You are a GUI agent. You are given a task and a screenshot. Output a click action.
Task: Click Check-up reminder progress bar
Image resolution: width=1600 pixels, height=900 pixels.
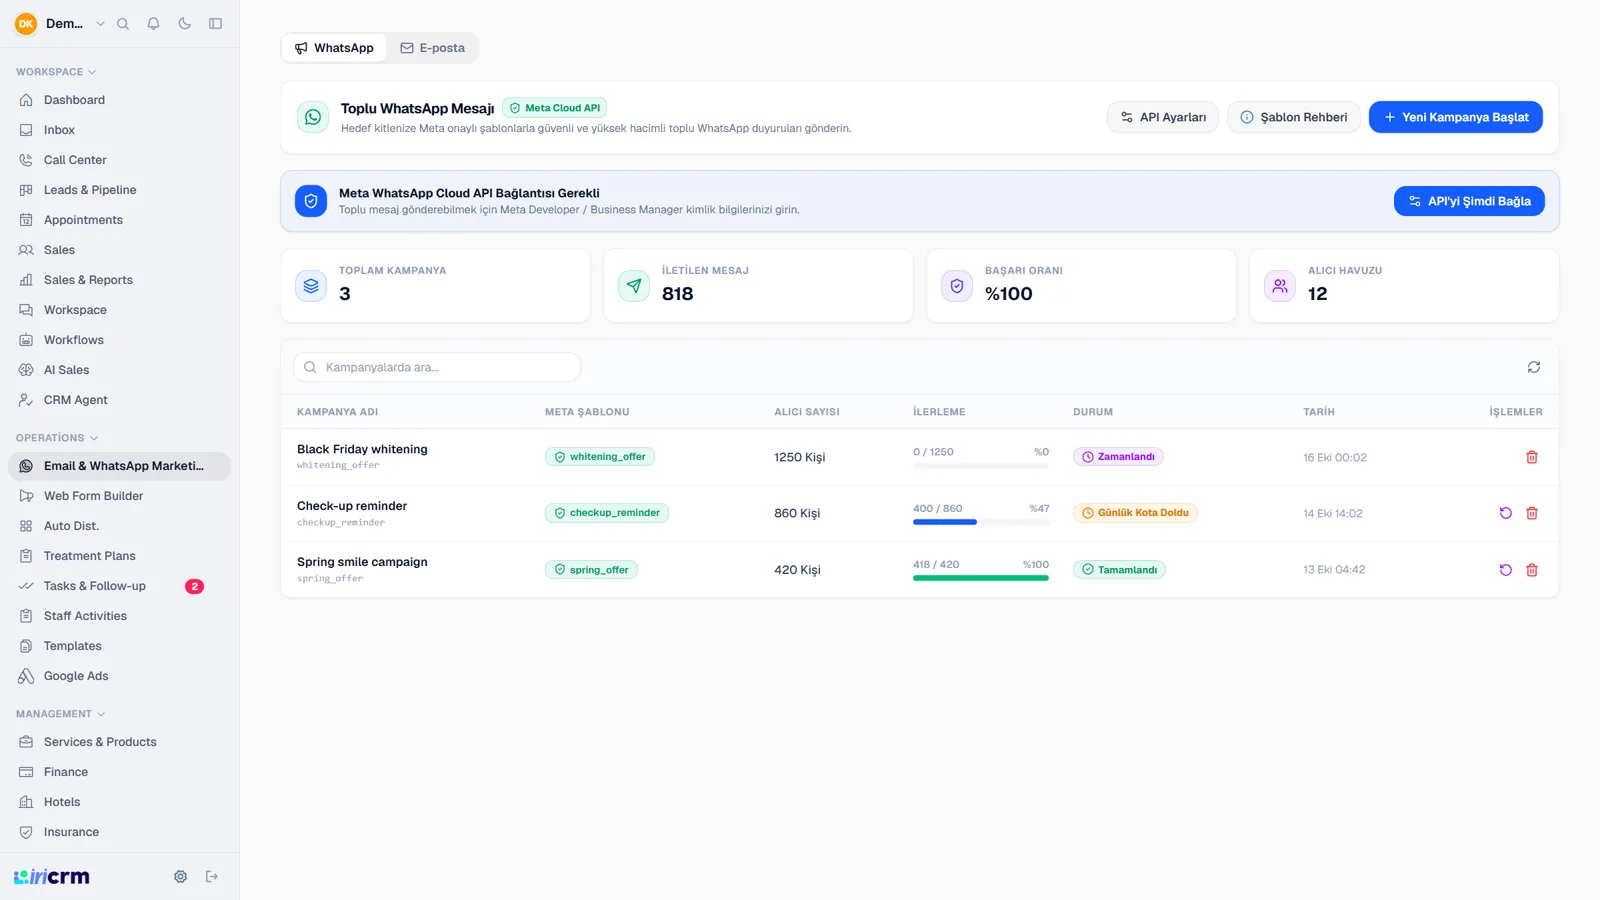(x=981, y=522)
